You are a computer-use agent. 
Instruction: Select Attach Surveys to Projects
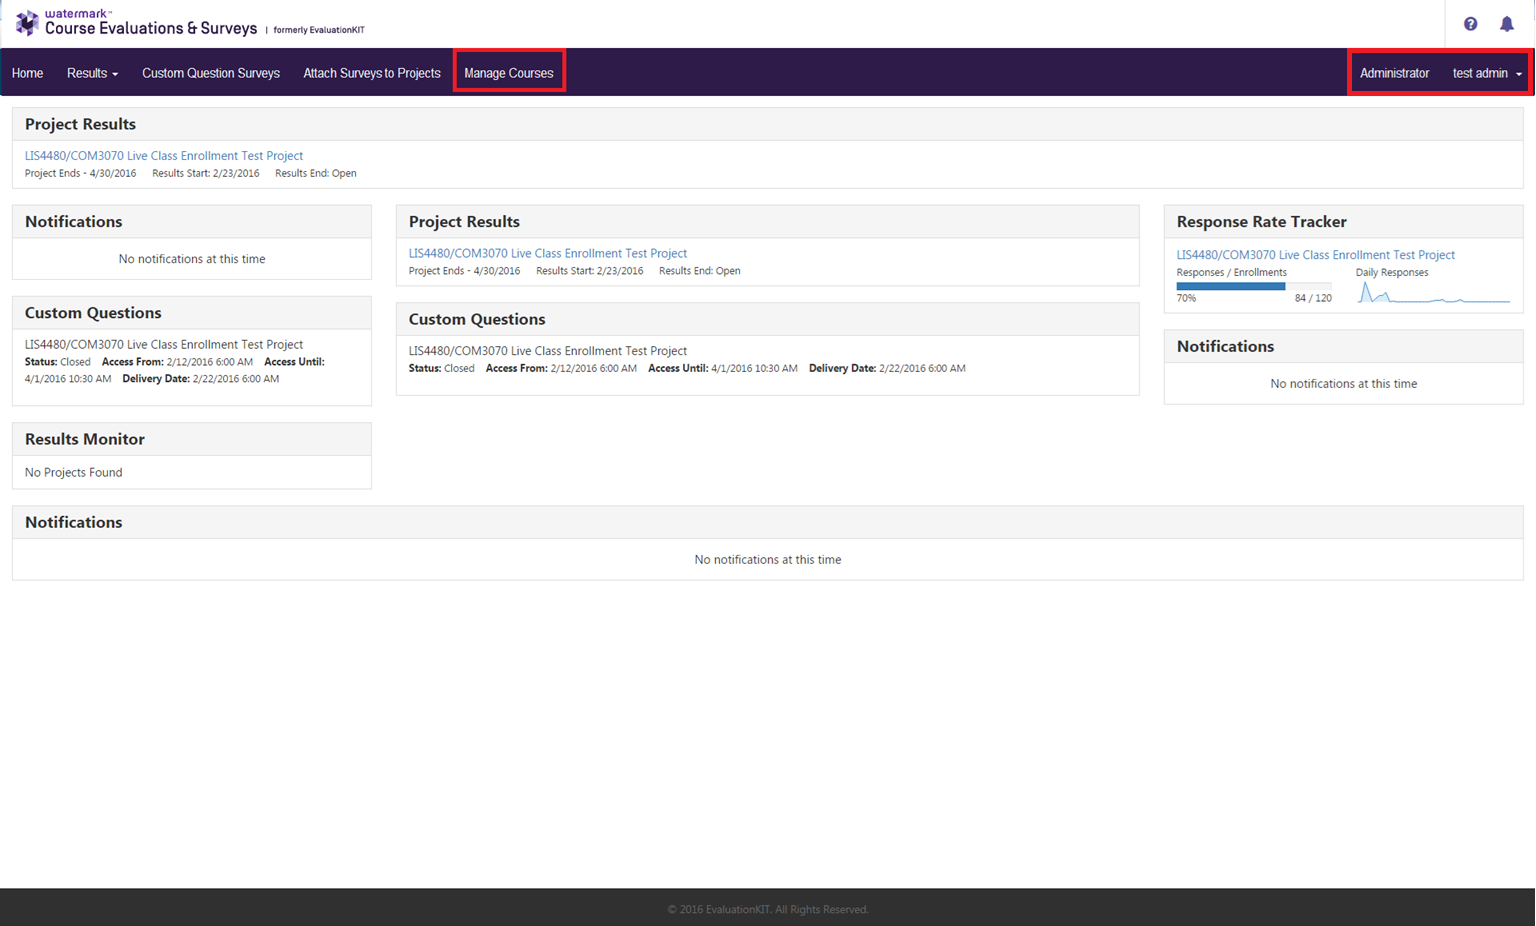click(x=372, y=73)
